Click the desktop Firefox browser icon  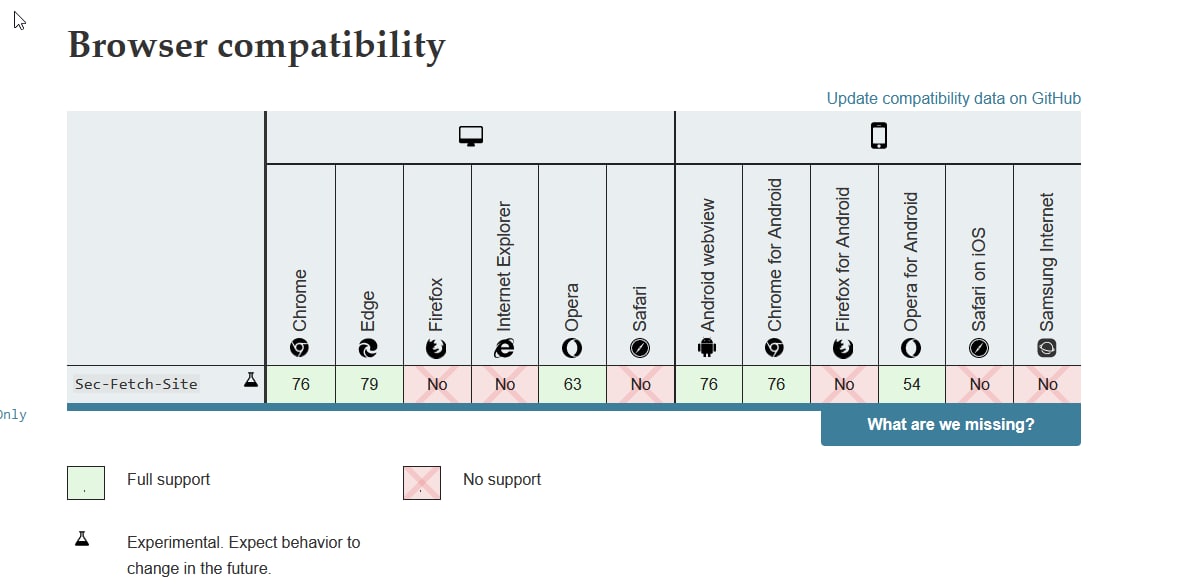(436, 348)
